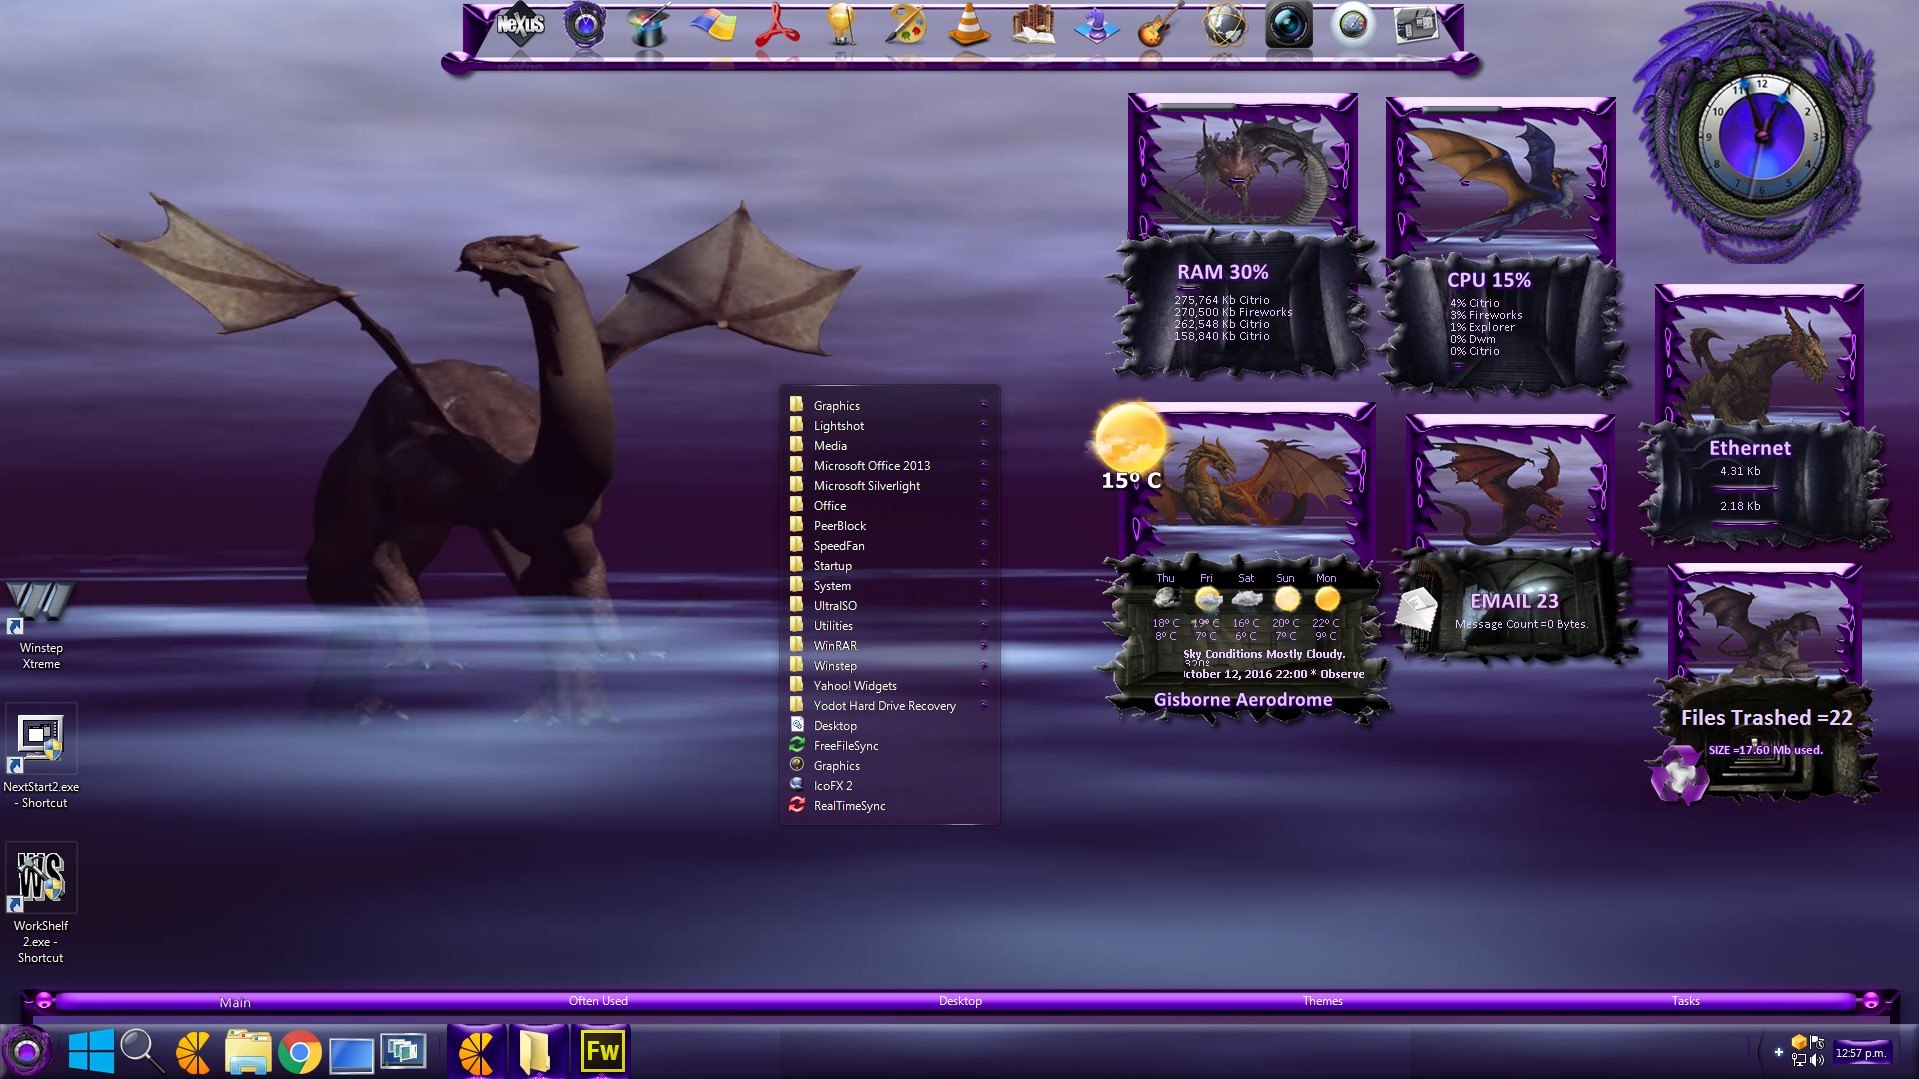Screen dimensions: 1919x1079
Task: Switch to the Themes shelf tab
Action: [1322, 1001]
